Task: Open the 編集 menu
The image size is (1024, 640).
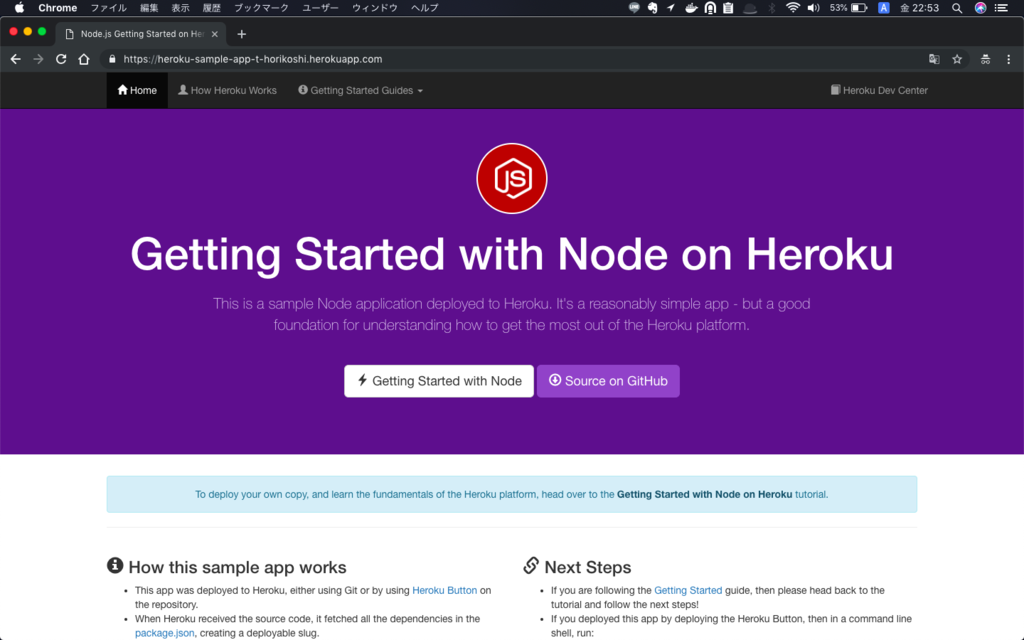Action: click(x=149, y=8)
